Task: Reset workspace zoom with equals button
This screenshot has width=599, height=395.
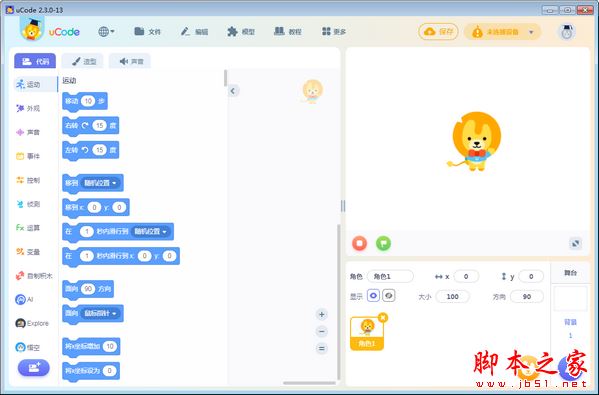Action: (322, 348)
